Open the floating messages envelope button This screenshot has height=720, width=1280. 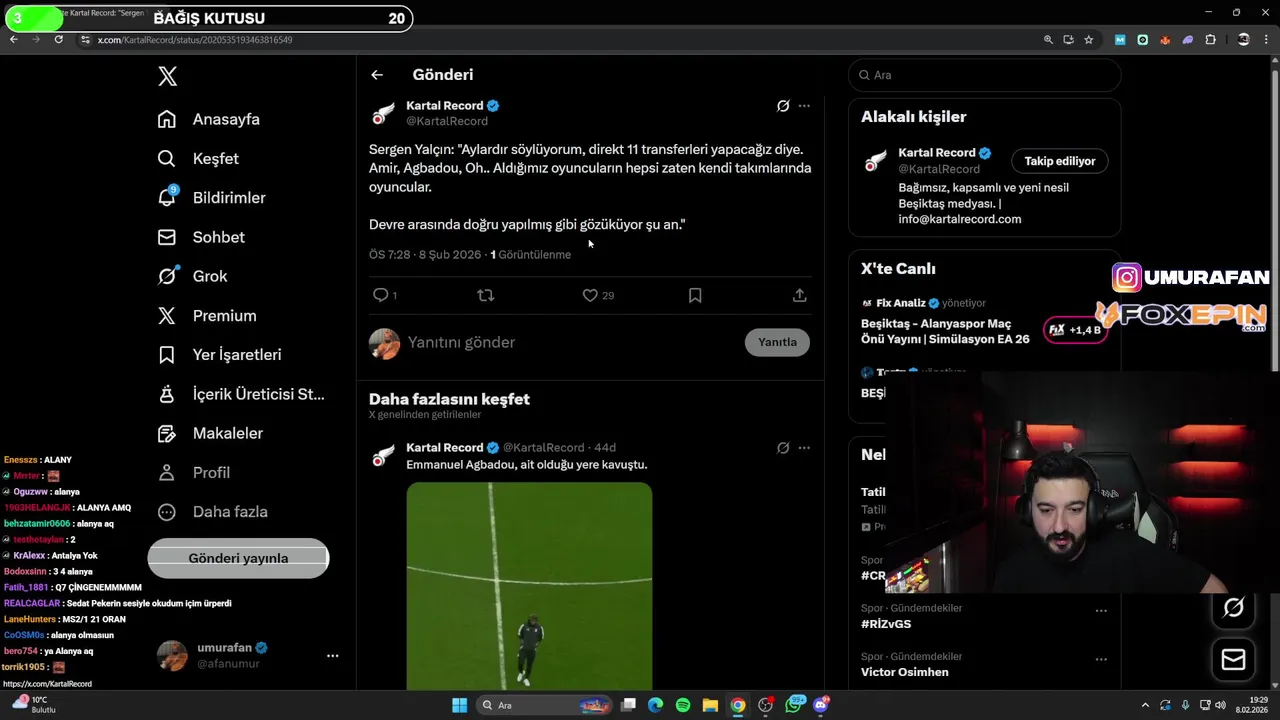coord(1233,660)
